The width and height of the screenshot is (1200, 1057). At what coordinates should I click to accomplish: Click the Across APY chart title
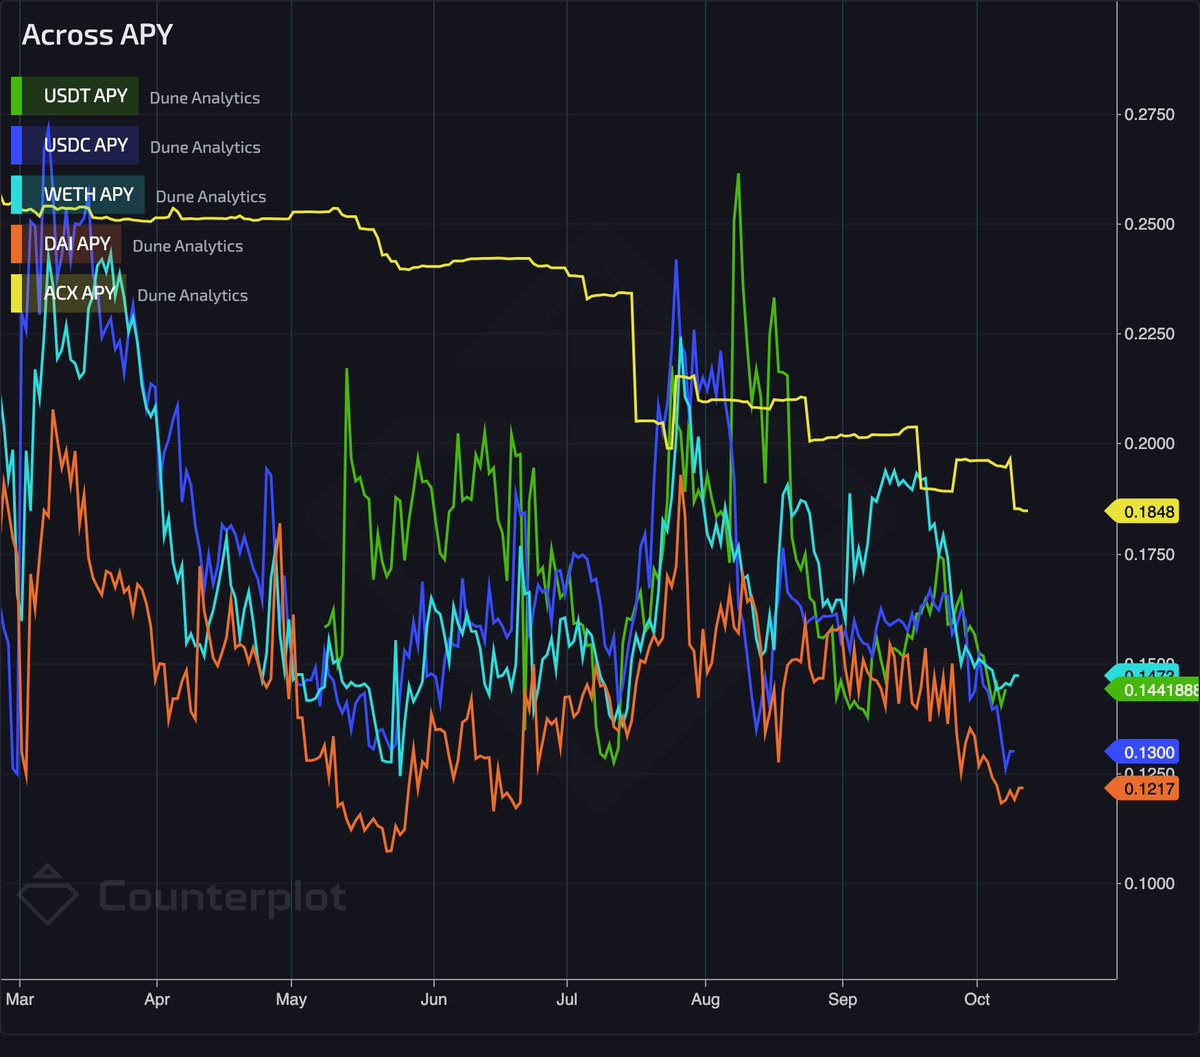[97, 34]
